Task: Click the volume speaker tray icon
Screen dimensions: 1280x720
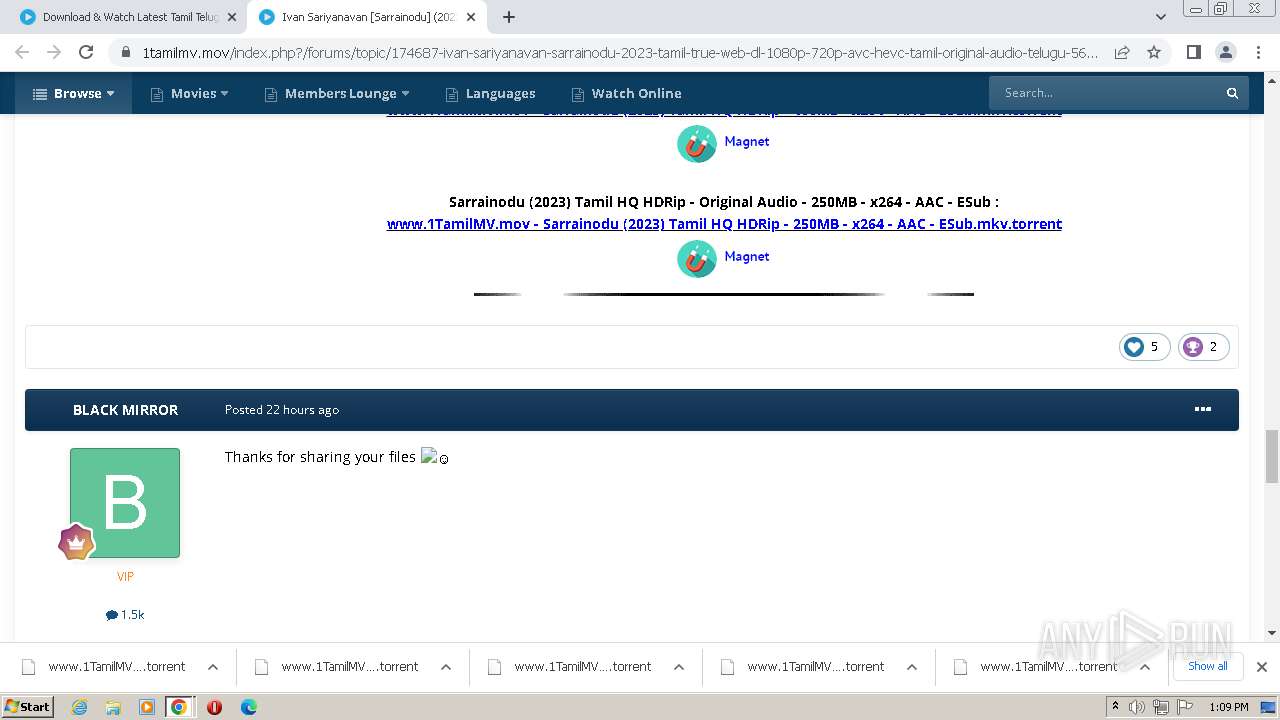Action: click(1137, 707)
